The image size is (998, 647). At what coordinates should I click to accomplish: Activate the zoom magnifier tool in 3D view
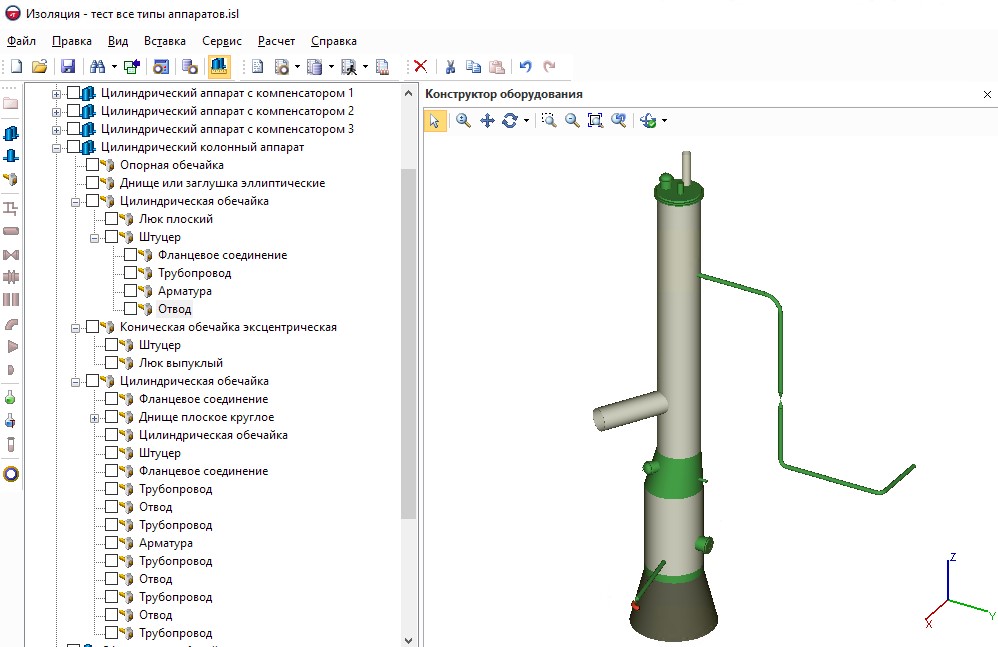[463, 120]
